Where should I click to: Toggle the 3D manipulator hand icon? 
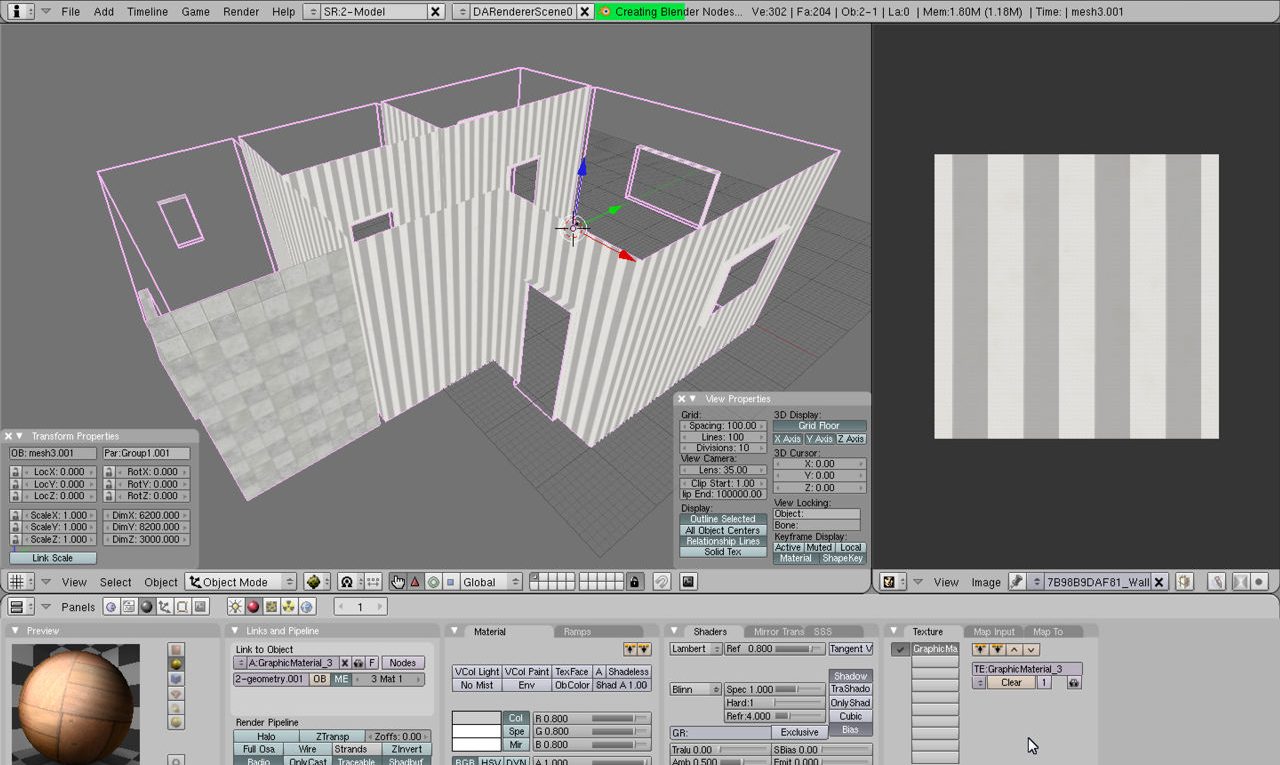tap(398, 582)
